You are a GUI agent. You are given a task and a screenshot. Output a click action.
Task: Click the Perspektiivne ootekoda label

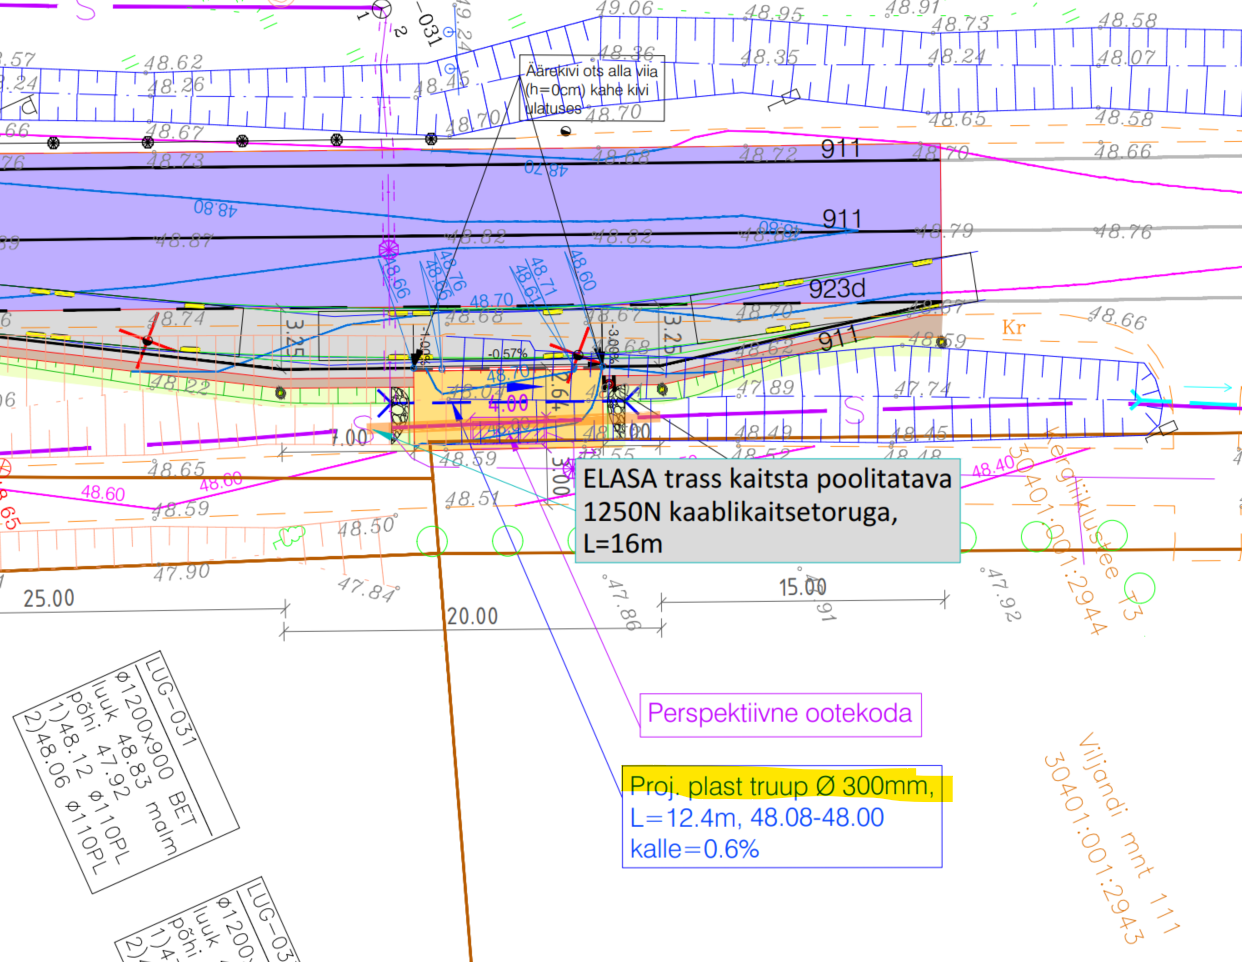pos(779,714)
